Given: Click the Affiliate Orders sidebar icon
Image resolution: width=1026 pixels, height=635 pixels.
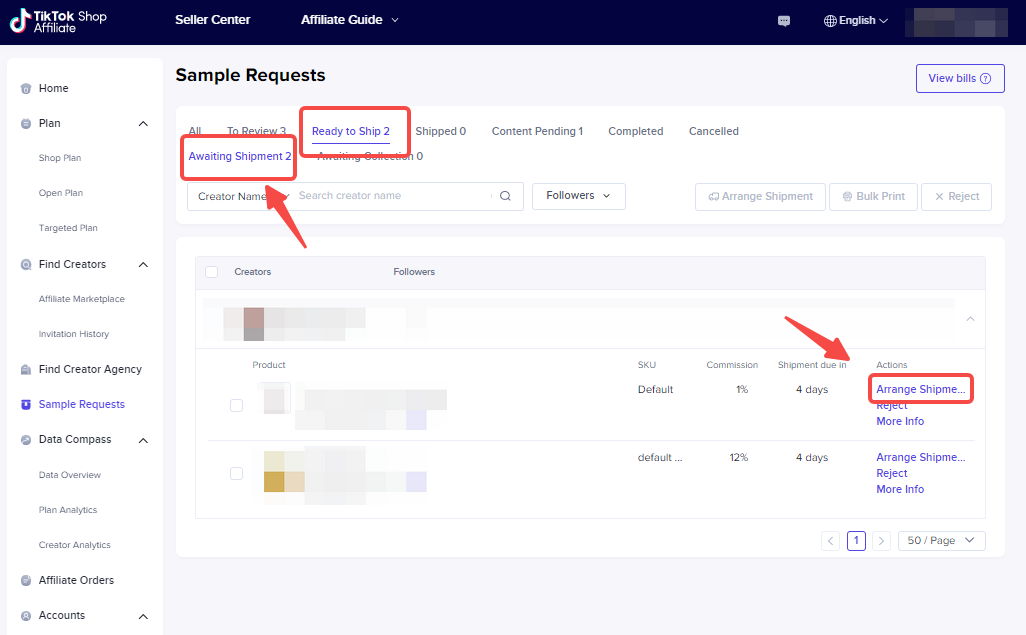Looking at the screenshot, I should [26, 581].
